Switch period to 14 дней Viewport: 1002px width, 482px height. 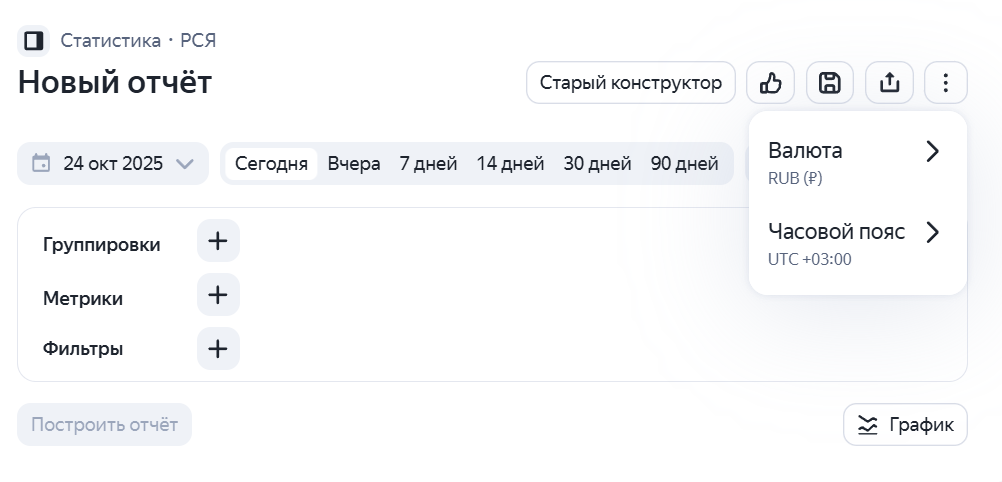pyautogui.click(x=510, y=164)
